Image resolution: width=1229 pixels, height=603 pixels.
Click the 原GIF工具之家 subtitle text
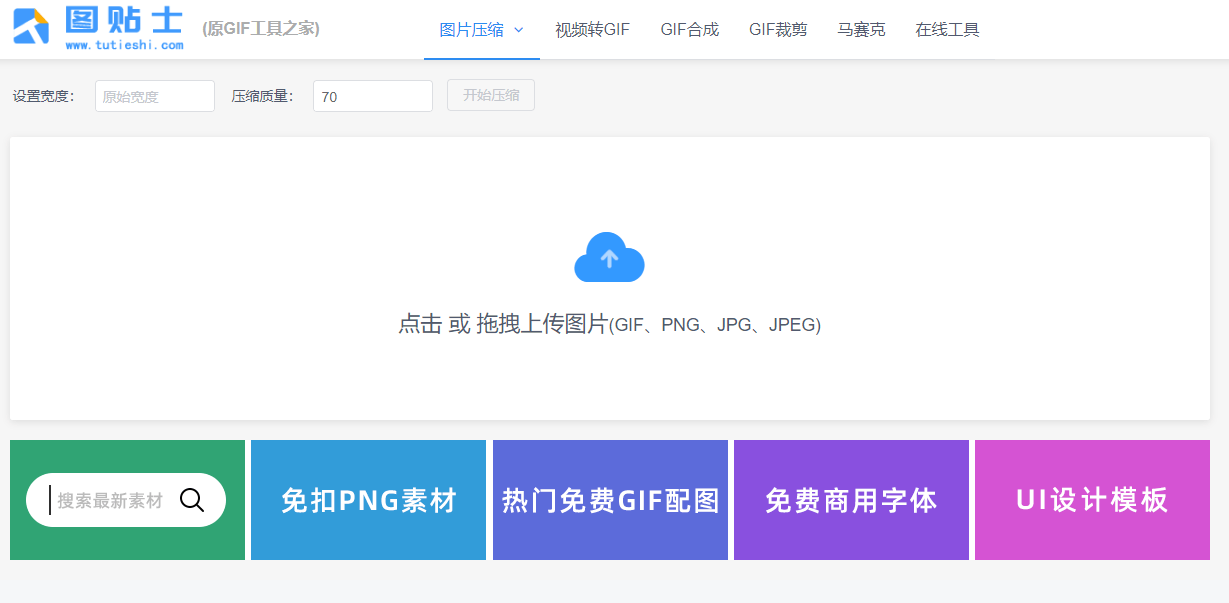point(260,29)
